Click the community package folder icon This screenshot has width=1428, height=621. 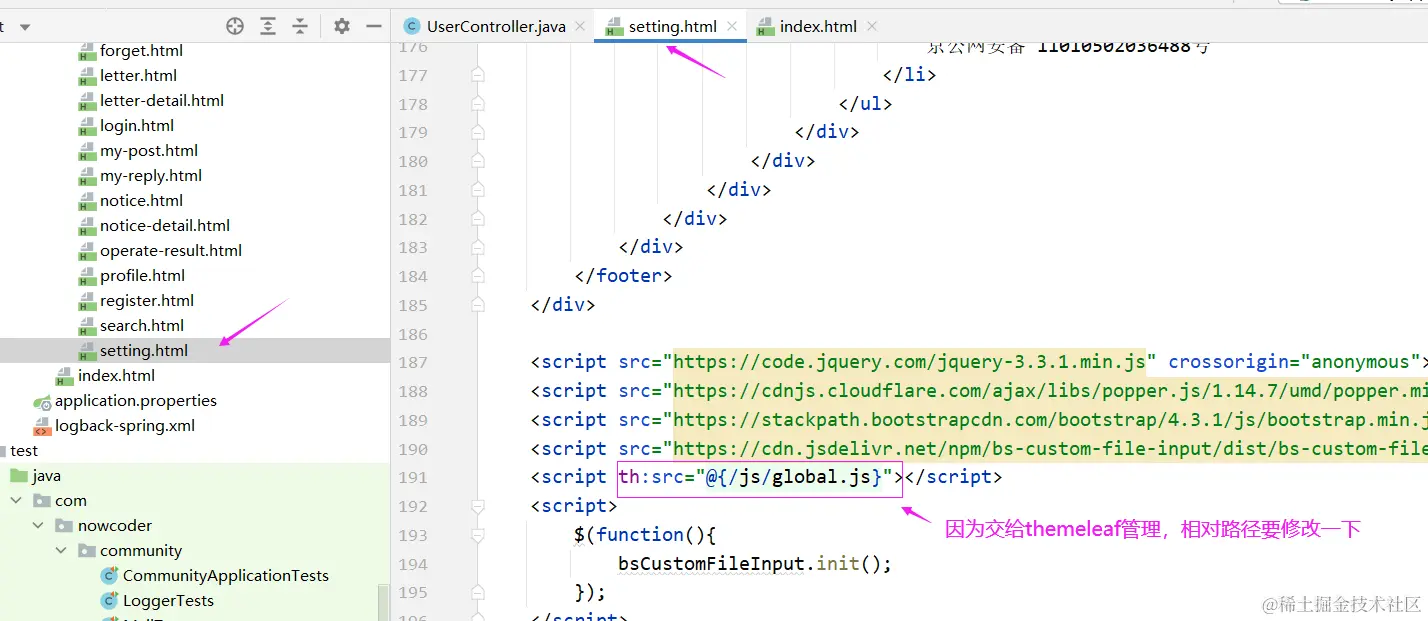coord(86,551)
